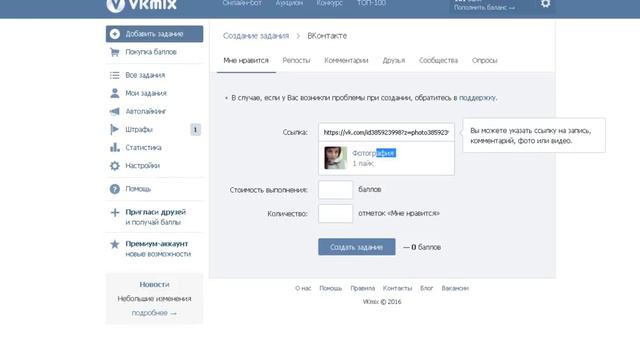640x360 pixels.
Task: Click Премиум-аккаунт link
Action: tap(157, 244)
